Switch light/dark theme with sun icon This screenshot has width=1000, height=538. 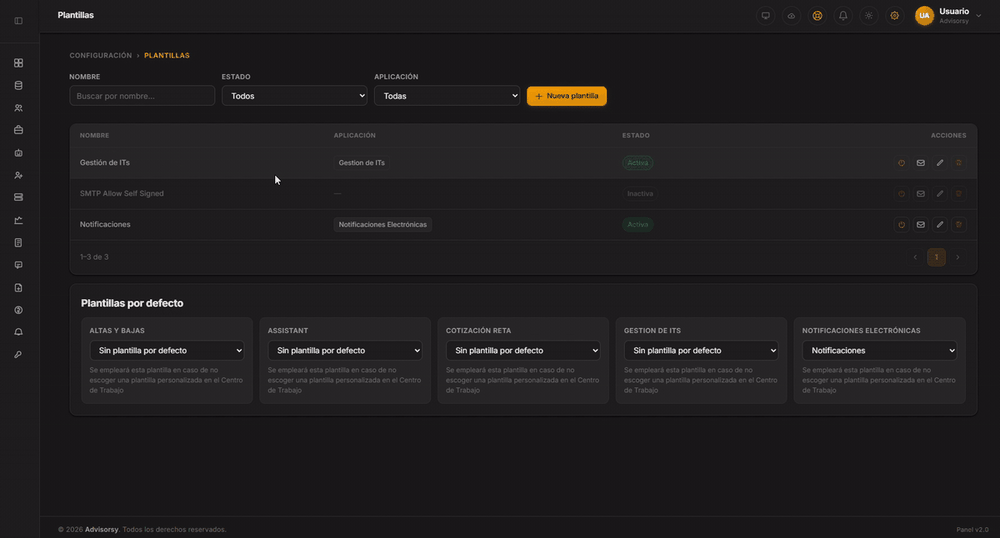[x=869, y=16]
